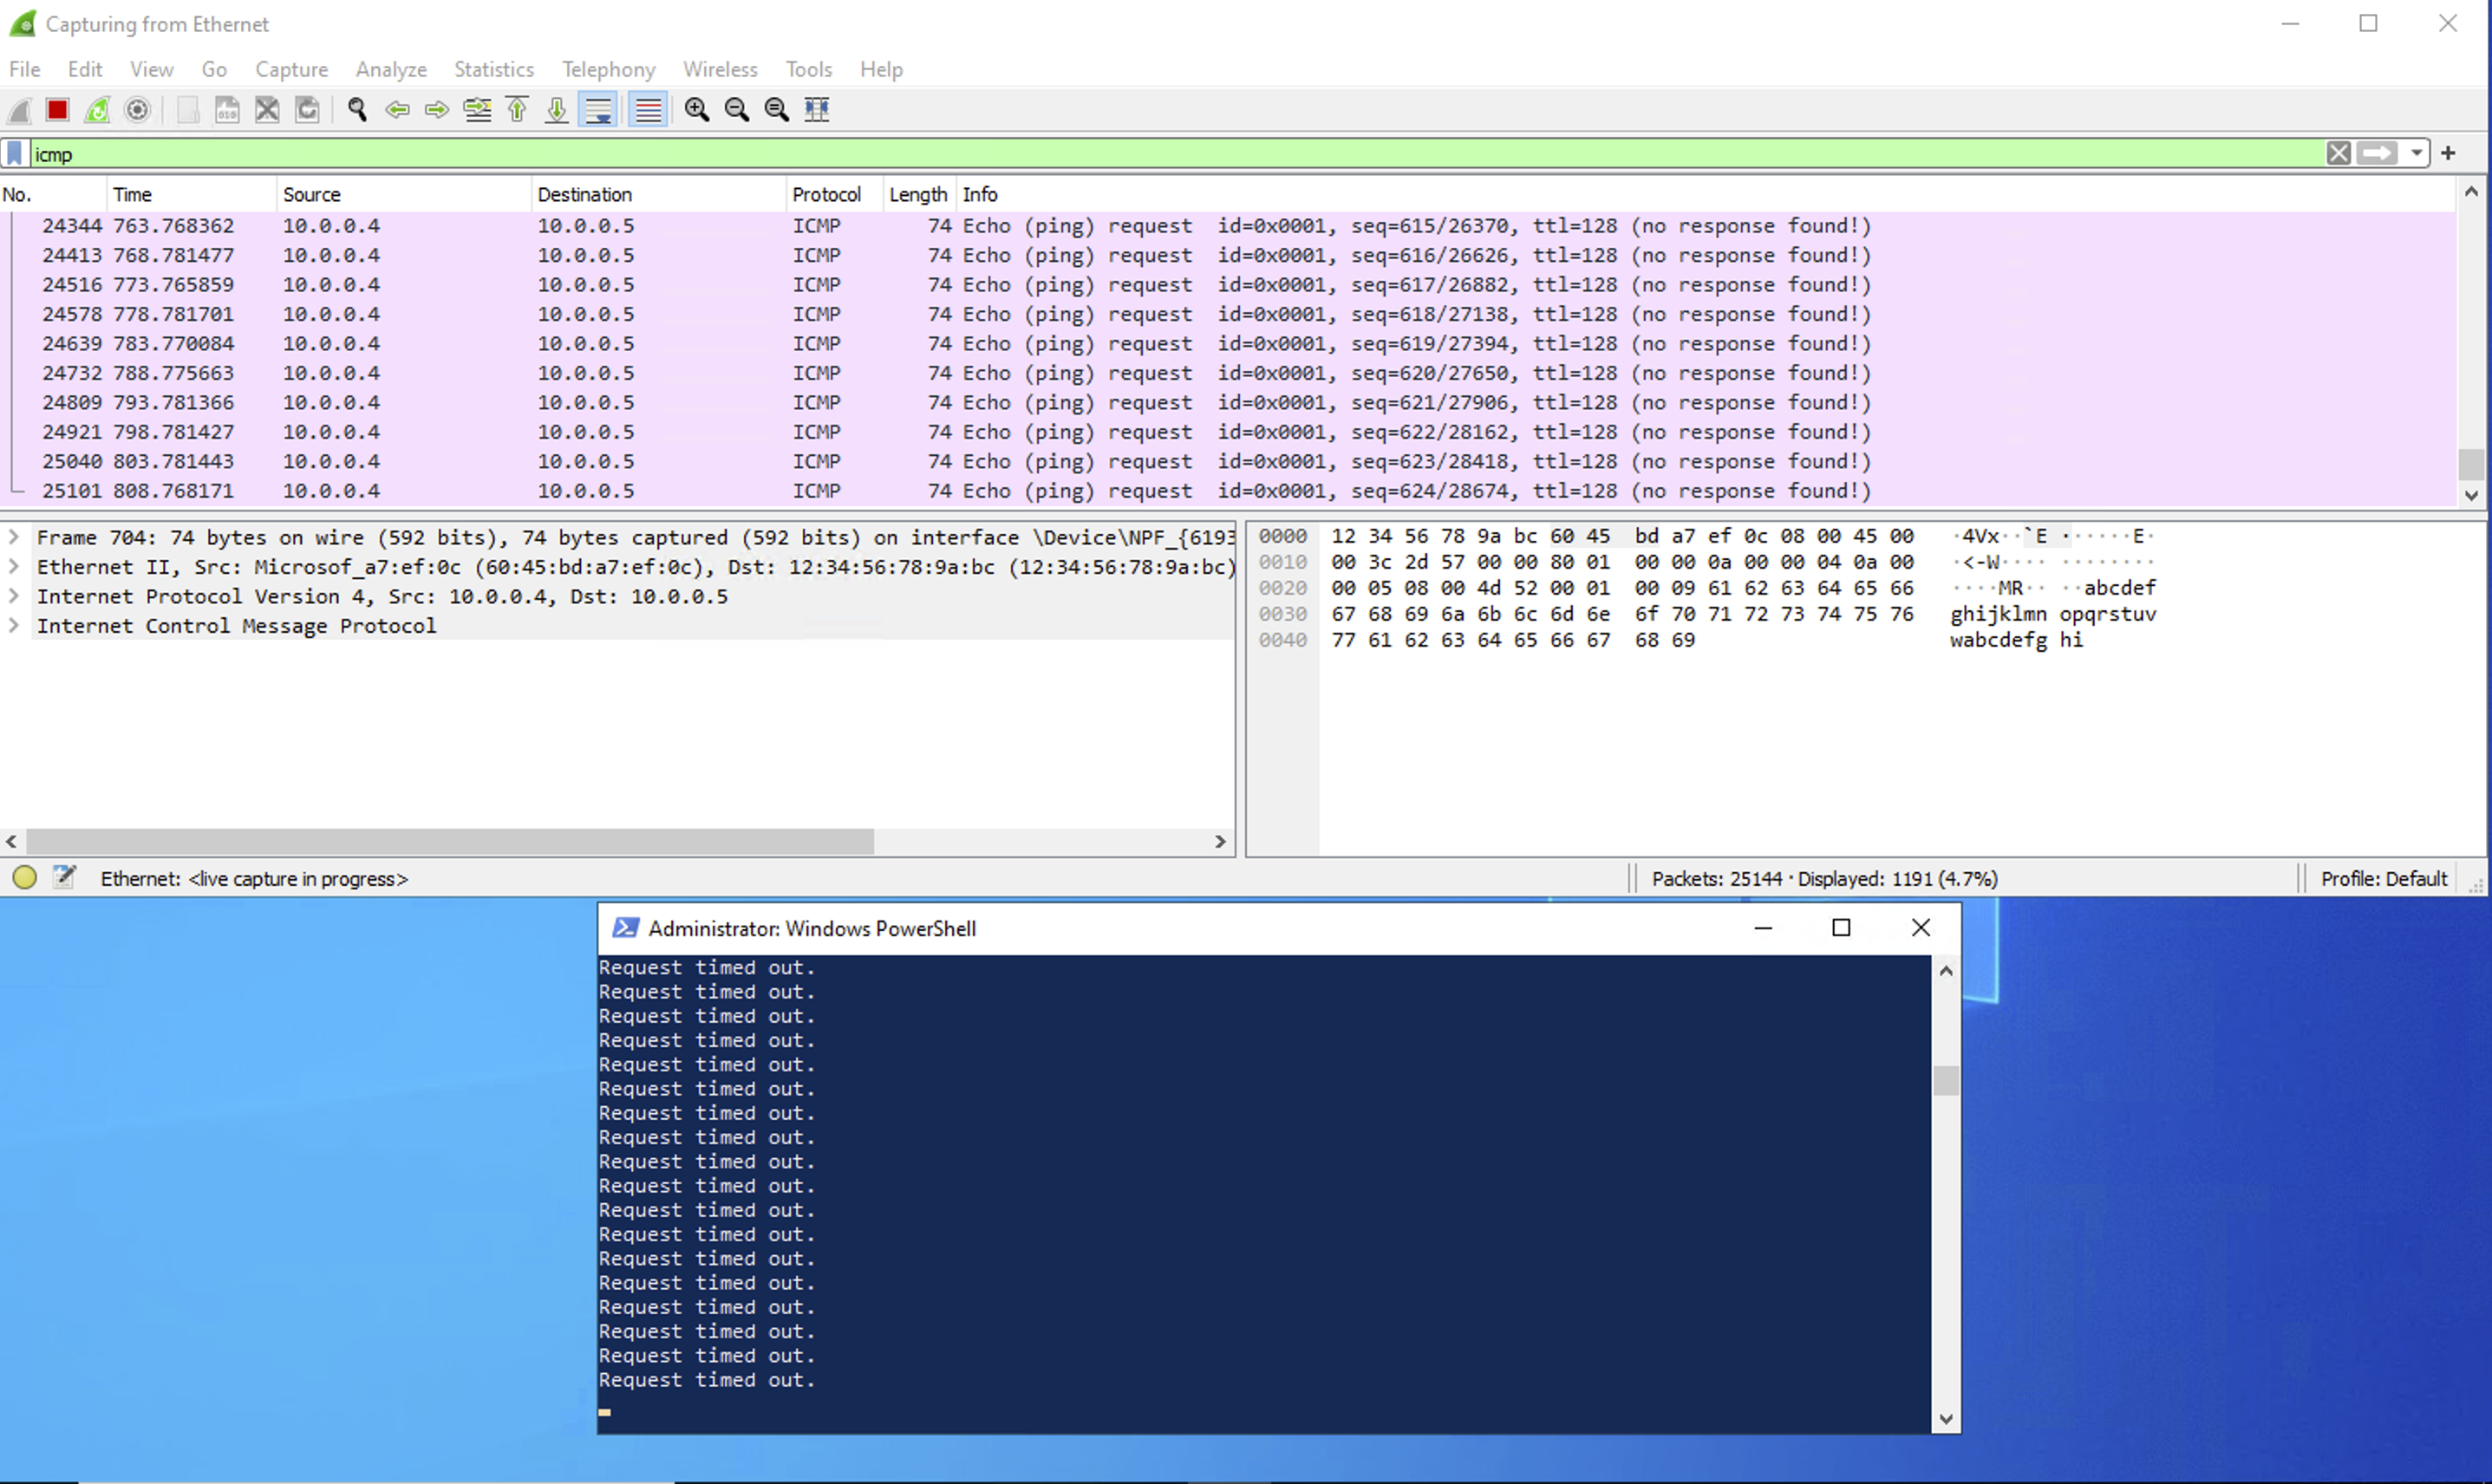Expand Internet Protocol Version 4 details
The height and width of the screenshot is (1484, 2492).
click(x=14, y=596)
